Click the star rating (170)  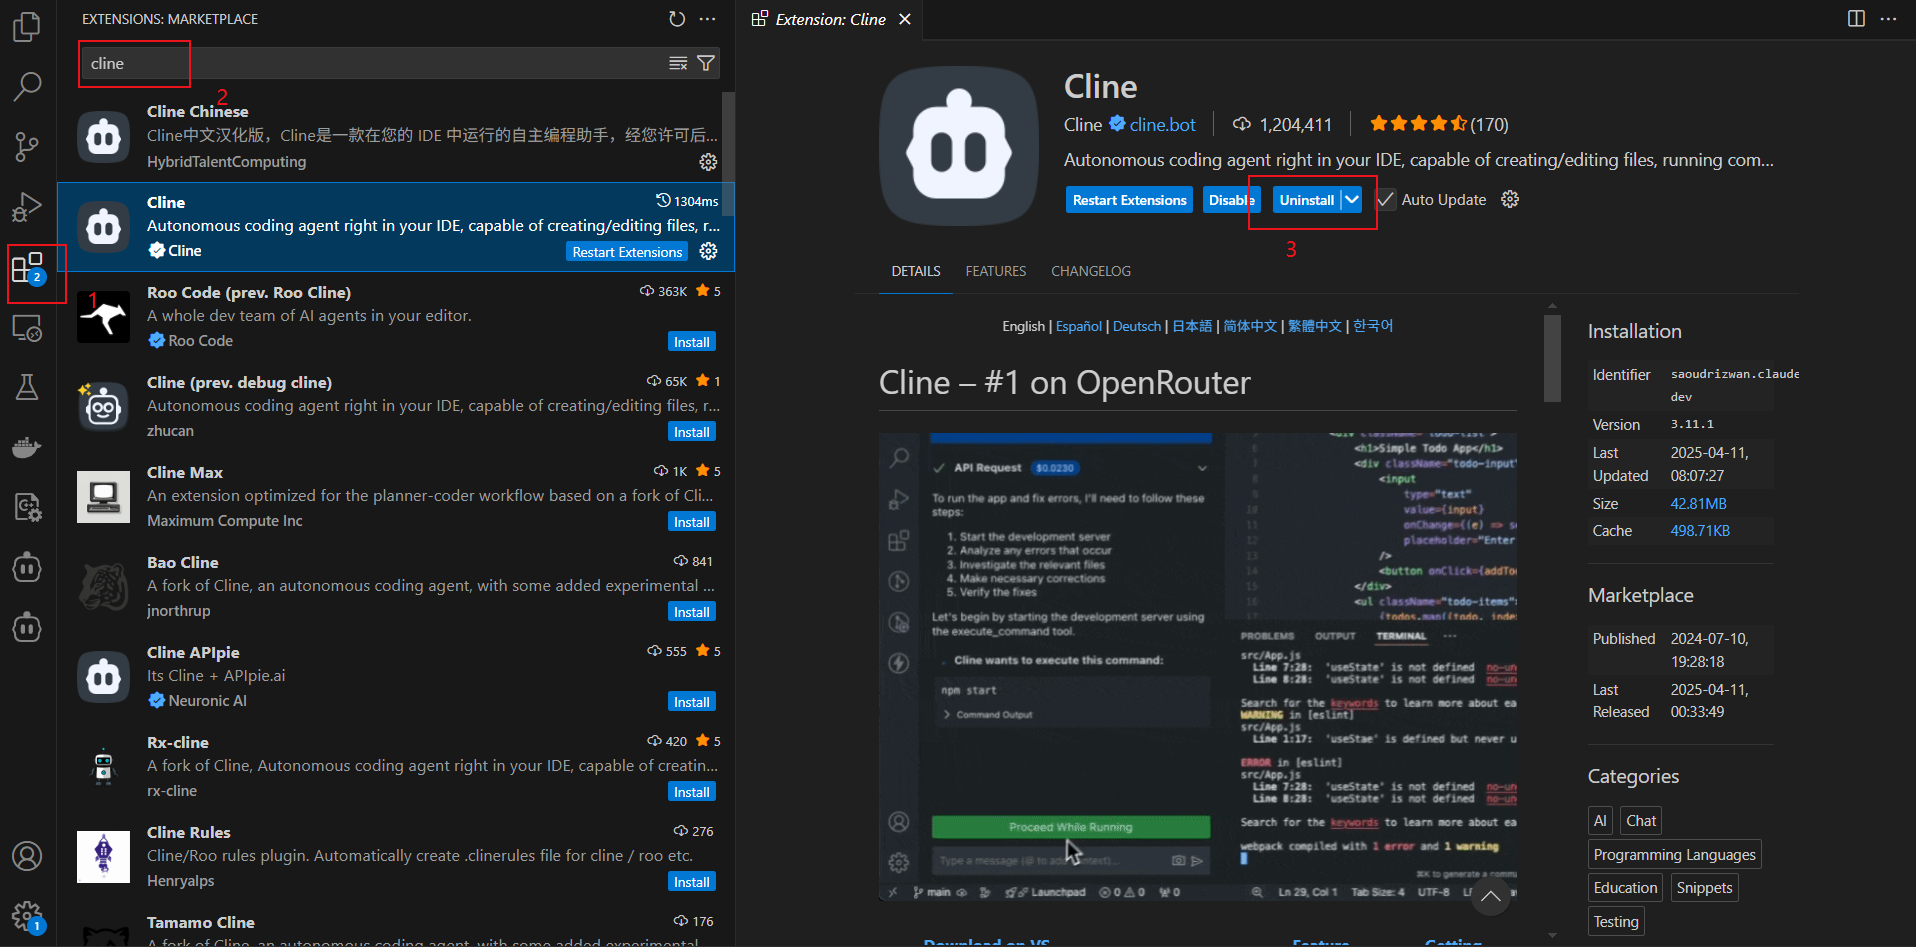pyautogui.click(x=1438, y=124)
